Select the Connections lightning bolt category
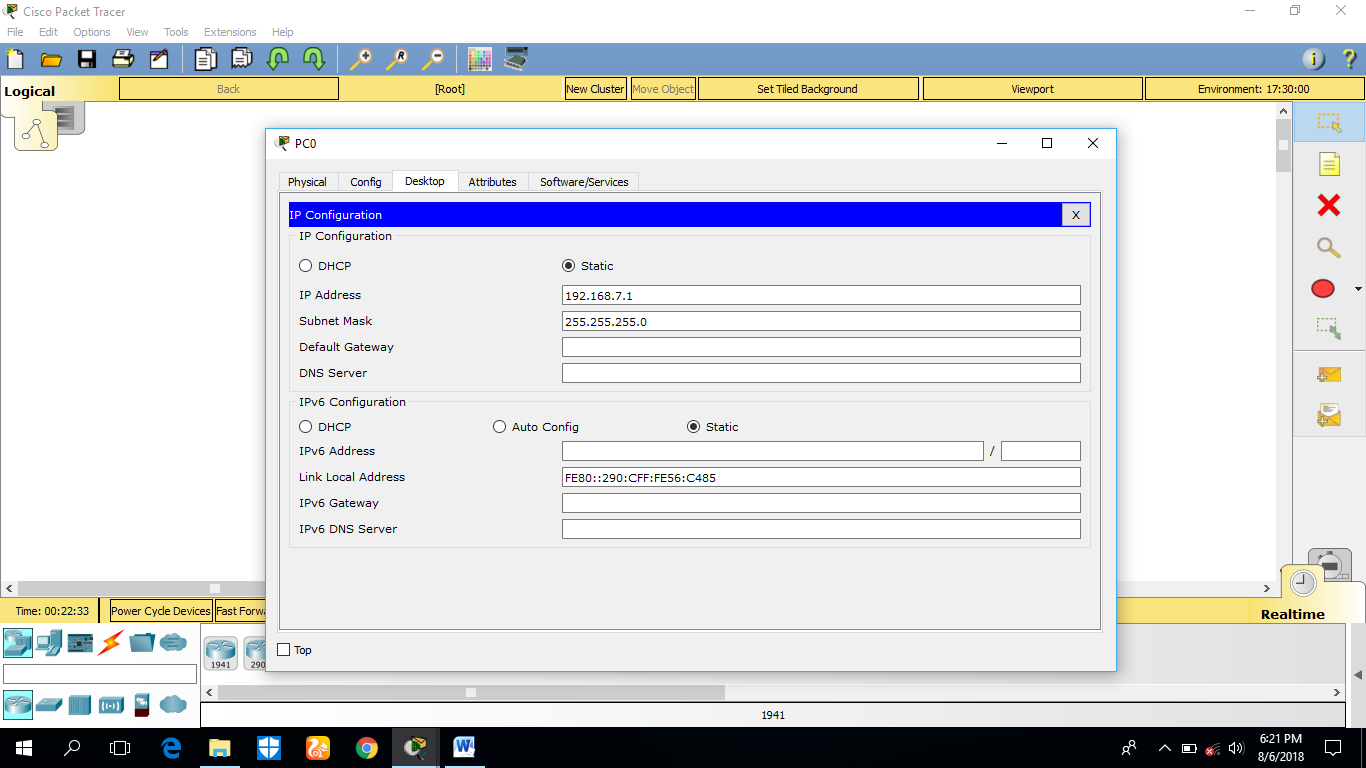This screenshot has height=768, width=1366. click(110, 641)
